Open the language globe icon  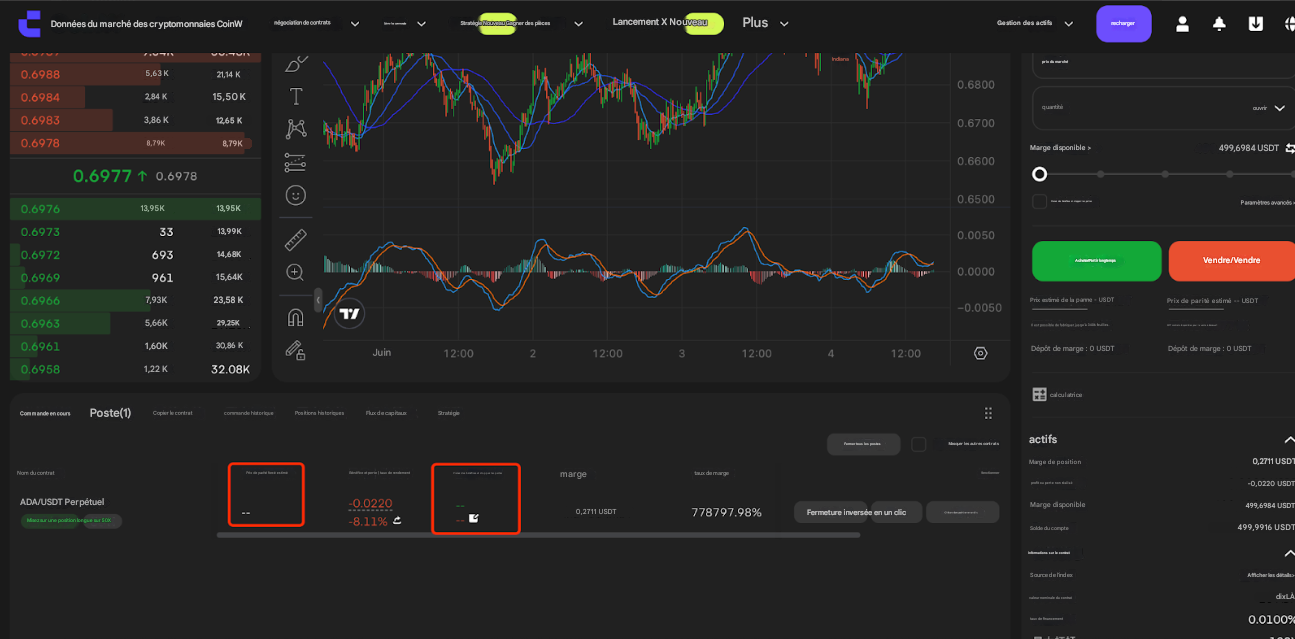[x=1290, y=23]
